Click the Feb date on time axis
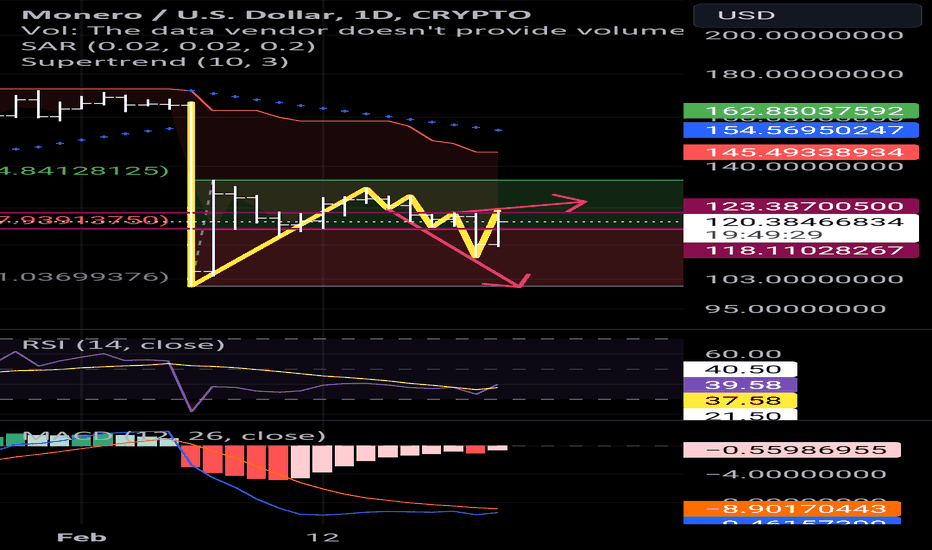This screenshot has width=932, height=550. [x=81, y=537]
